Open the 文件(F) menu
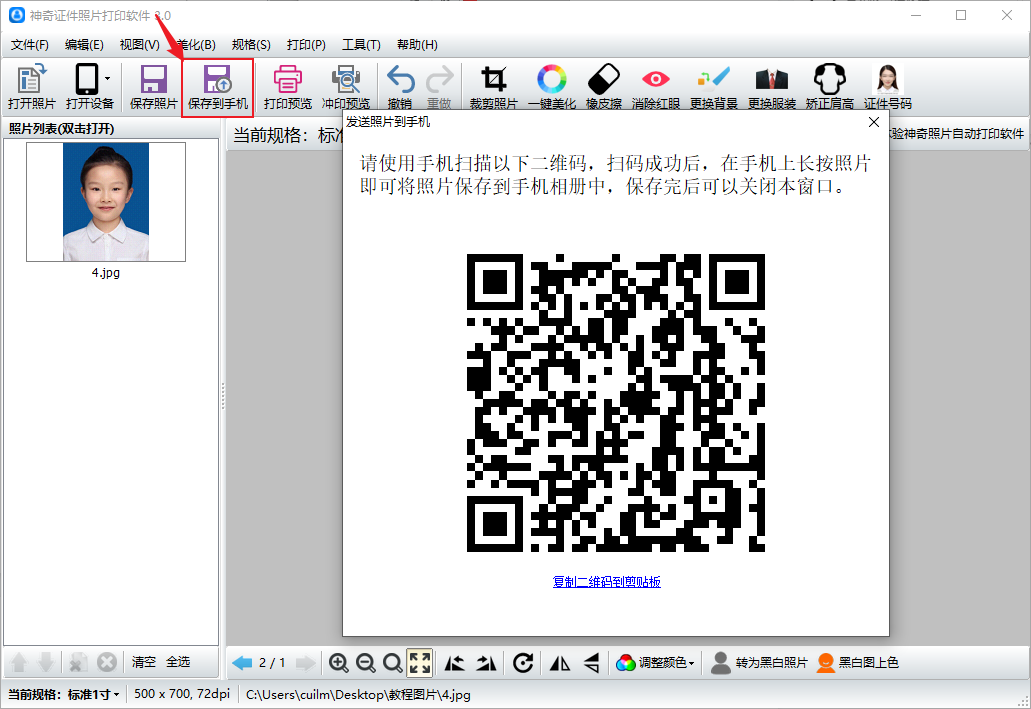Image resolution: width=1031 pixels, height=709 pixels. pos(30,45)
